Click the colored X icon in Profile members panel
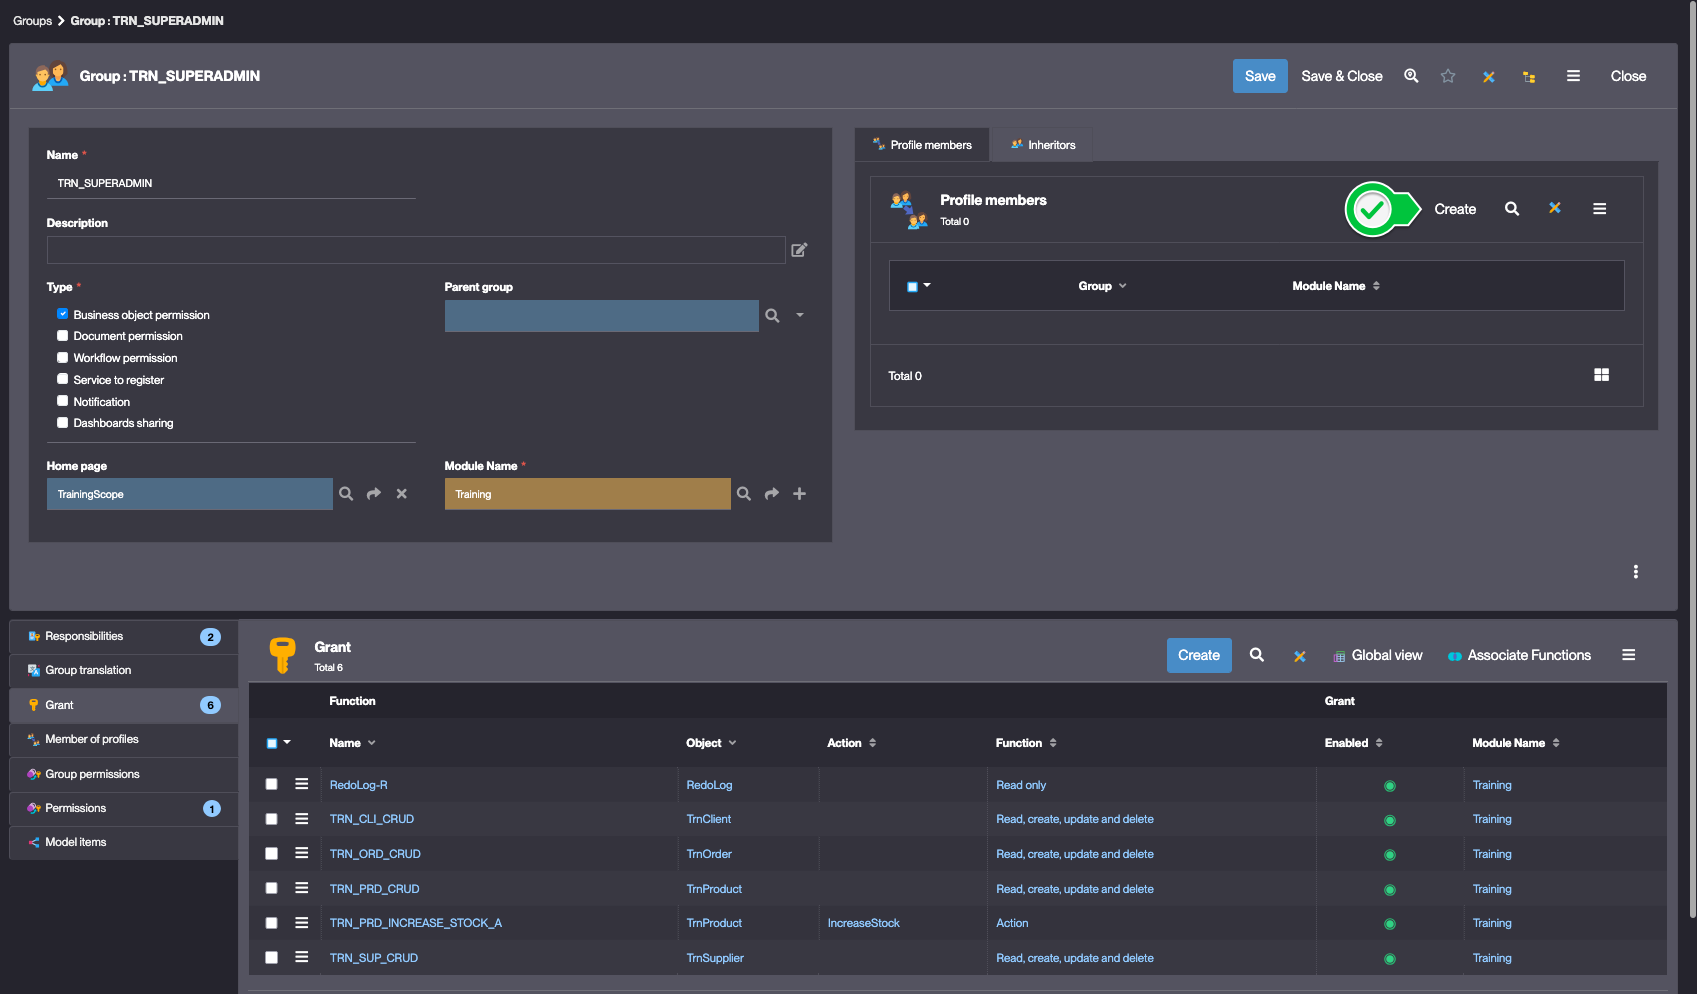The image size is (1697, 994). (1555, 208)
